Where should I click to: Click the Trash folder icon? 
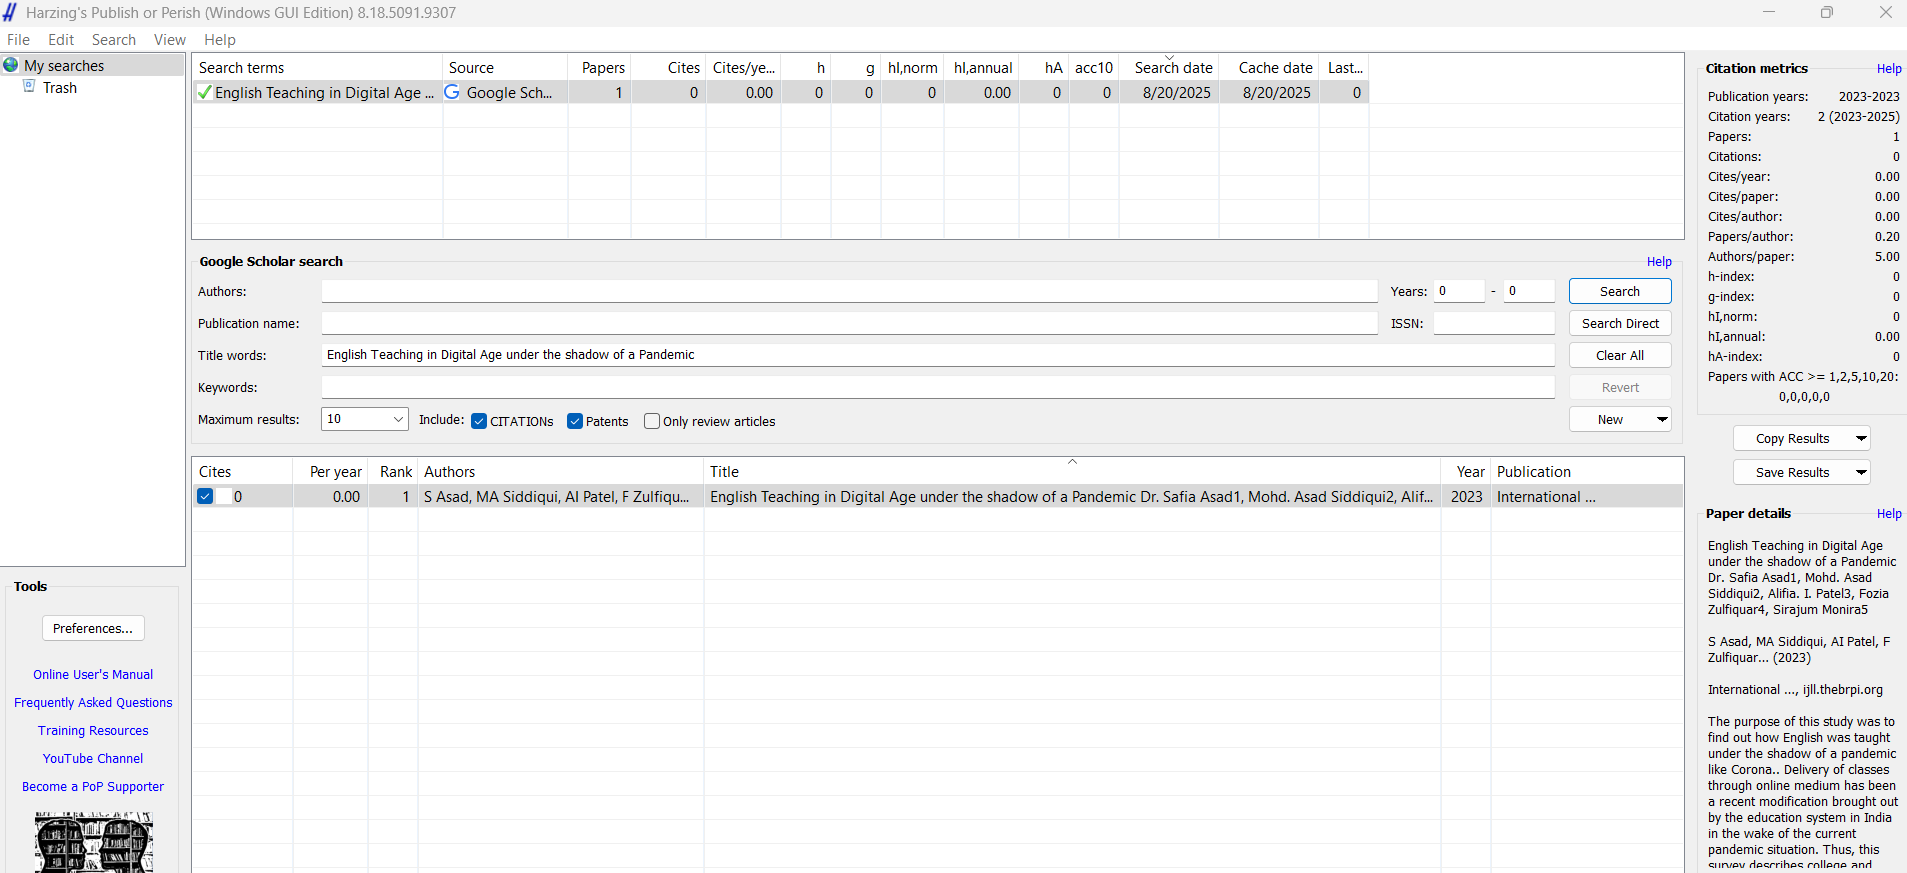coord(30,87)
